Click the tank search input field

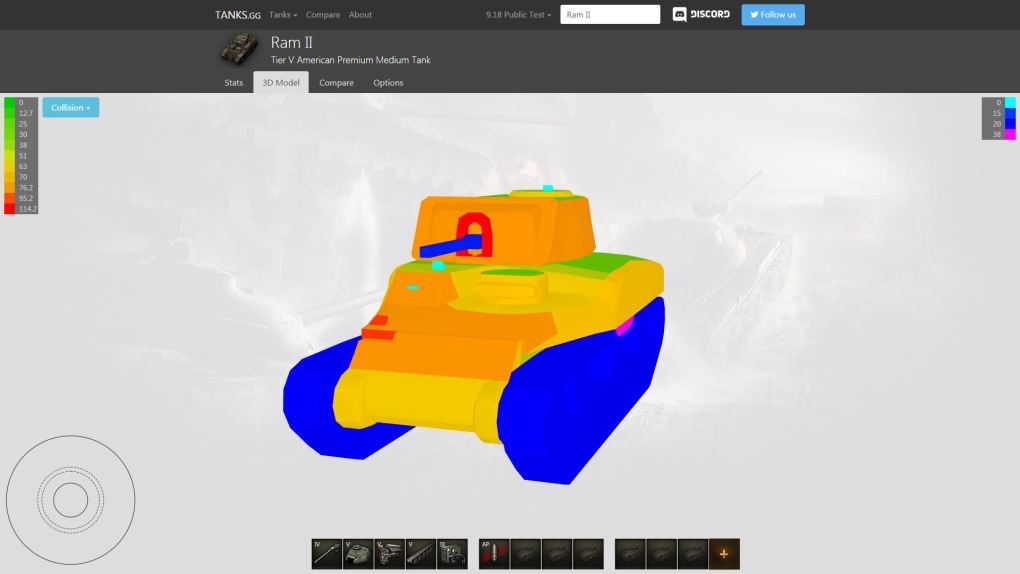(610, 15)
